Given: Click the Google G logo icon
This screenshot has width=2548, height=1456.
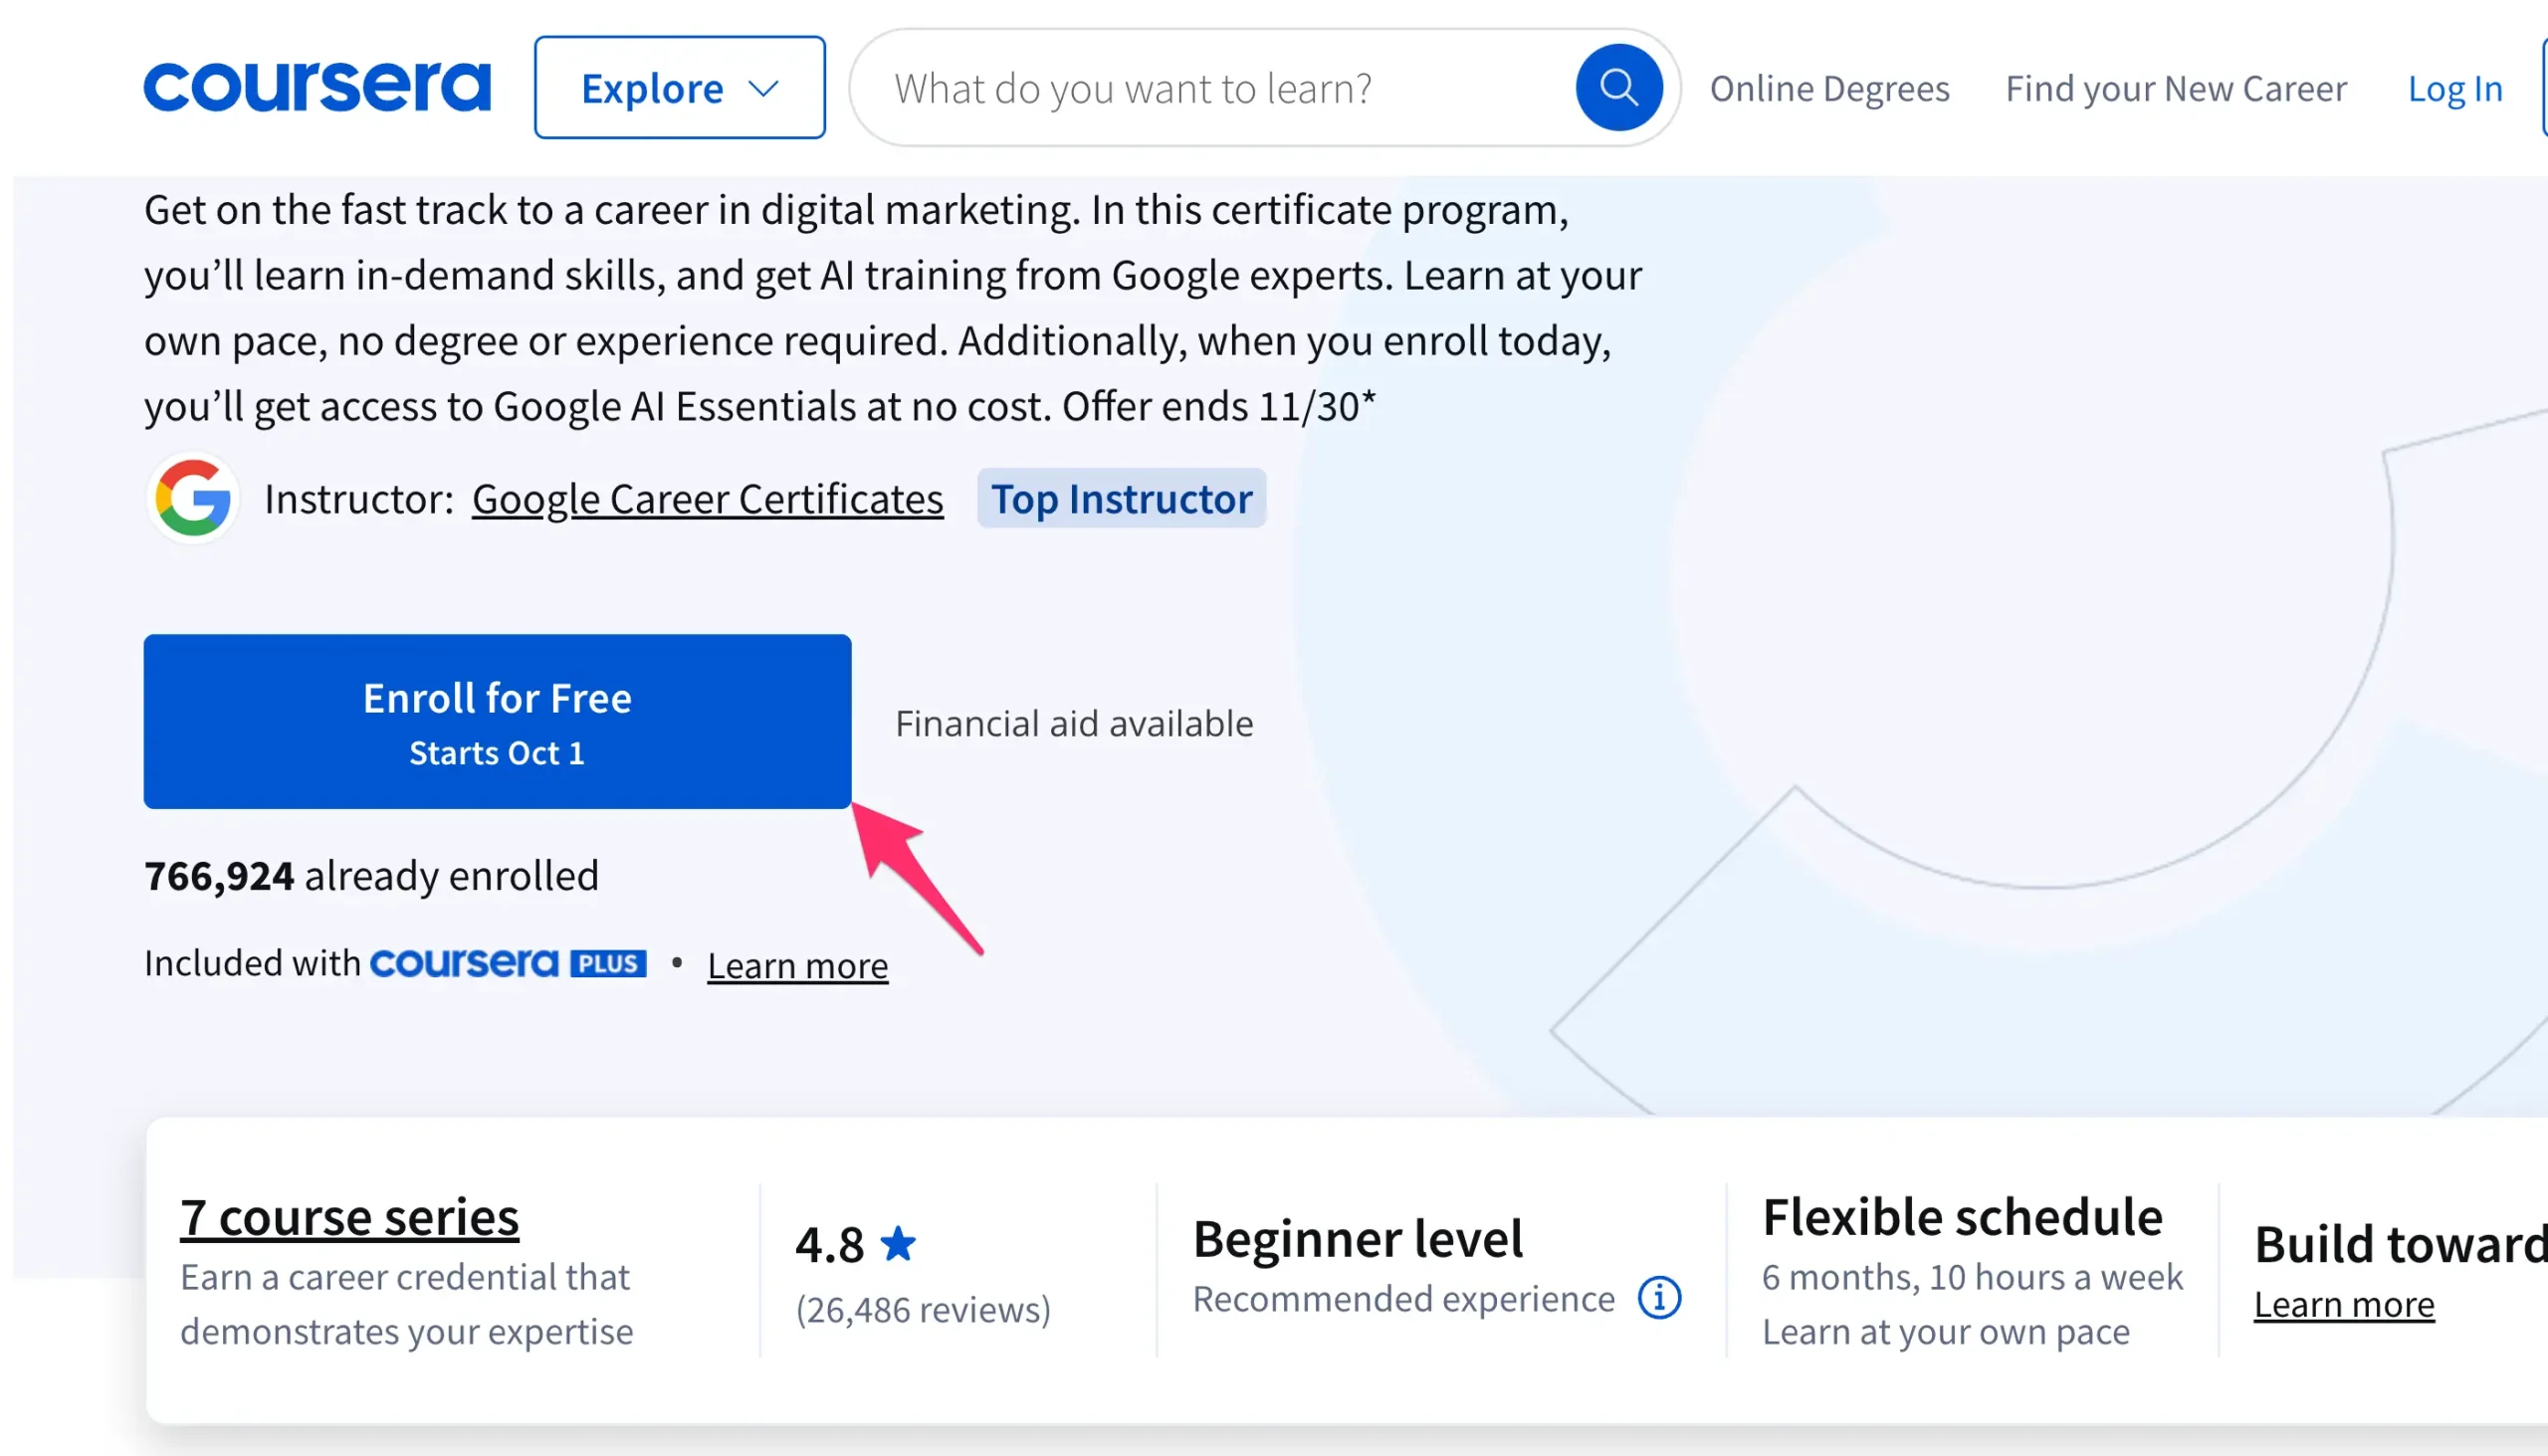Looking at the screenshot, I should coord(193,498).
